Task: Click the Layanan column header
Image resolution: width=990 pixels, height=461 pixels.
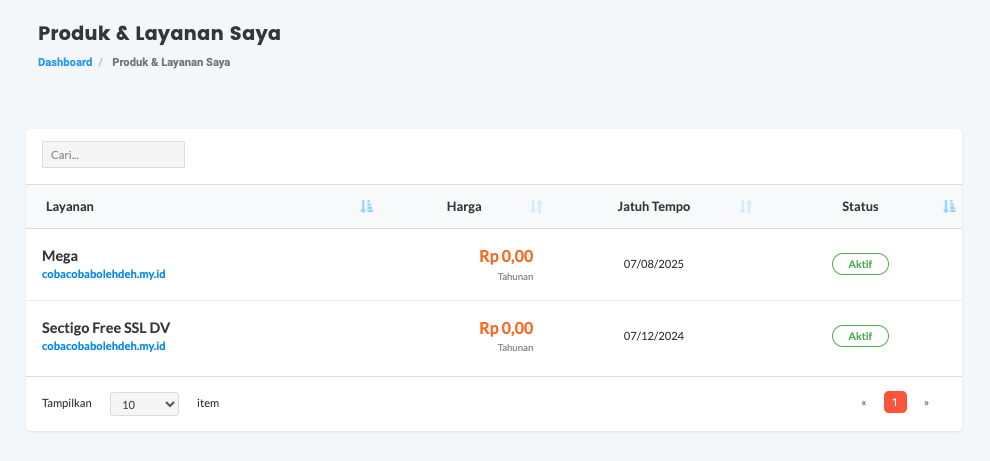Action: point(70,207)
